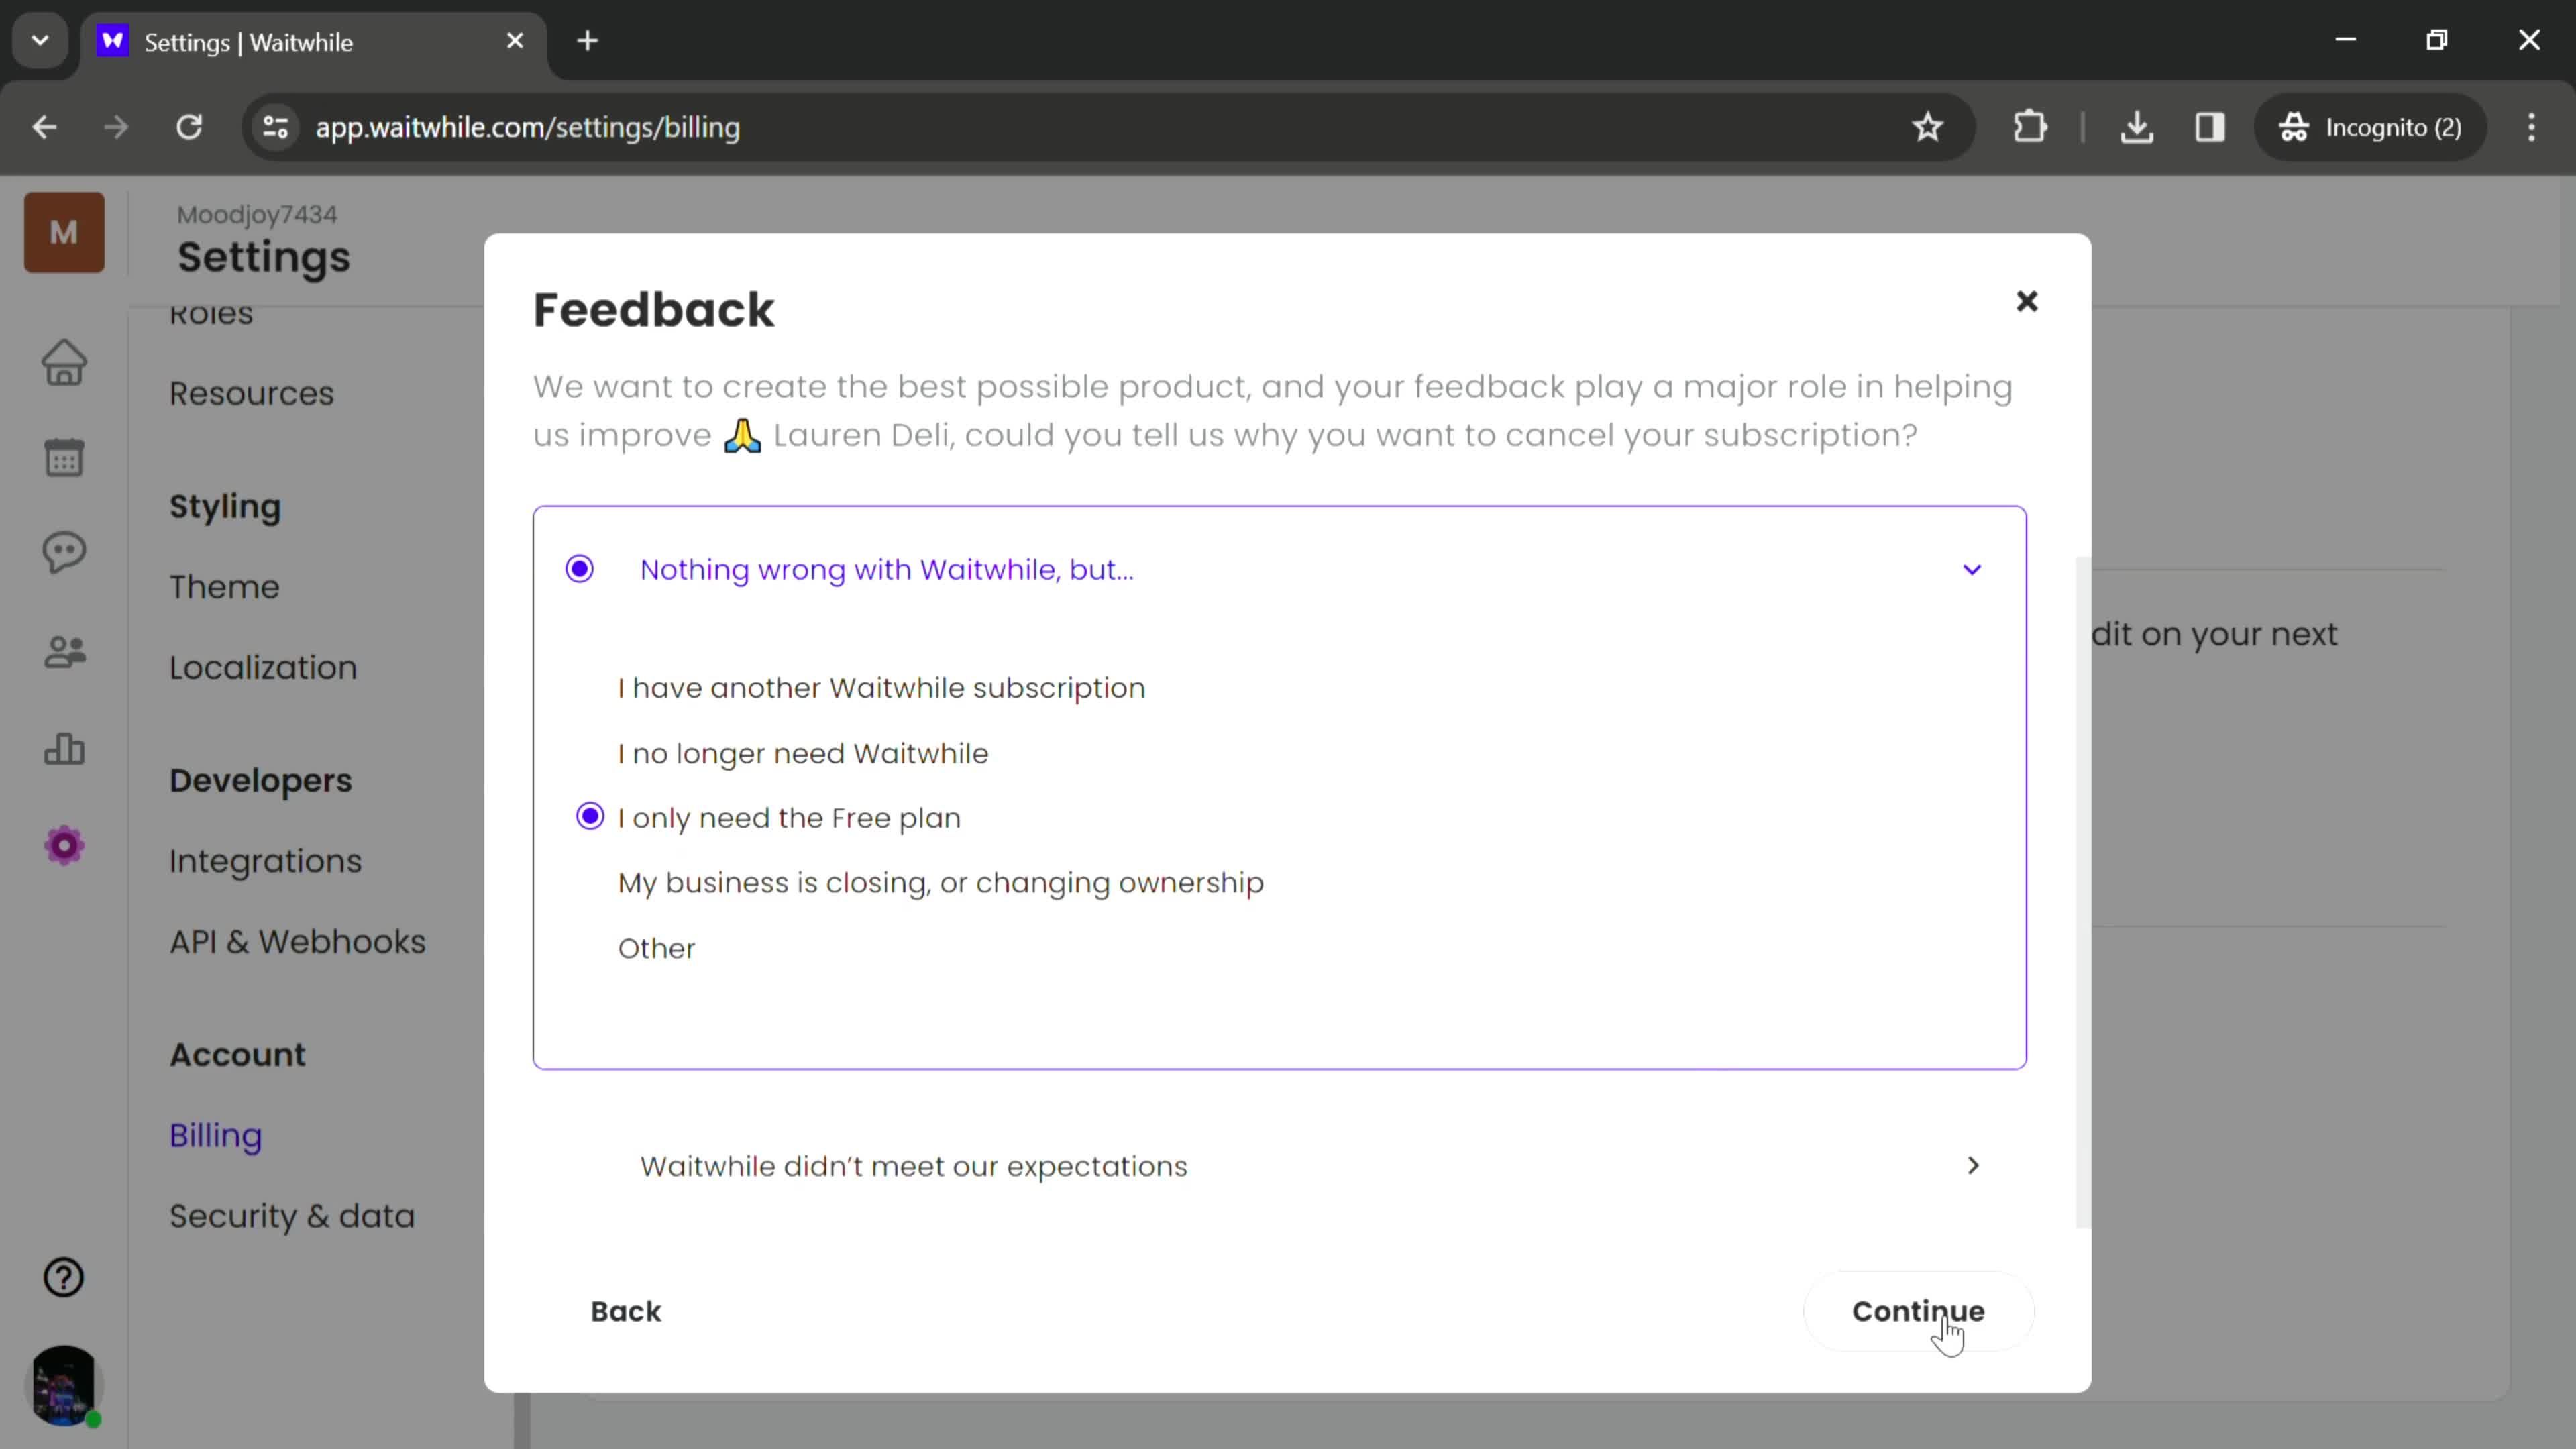2576x1449 pixels.
Task: Open the settings gear icon in sidebar
Action: (x=64, y=846)
